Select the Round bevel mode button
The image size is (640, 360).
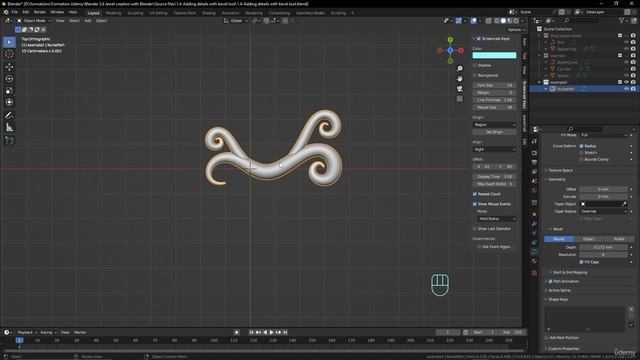point(559,239)
